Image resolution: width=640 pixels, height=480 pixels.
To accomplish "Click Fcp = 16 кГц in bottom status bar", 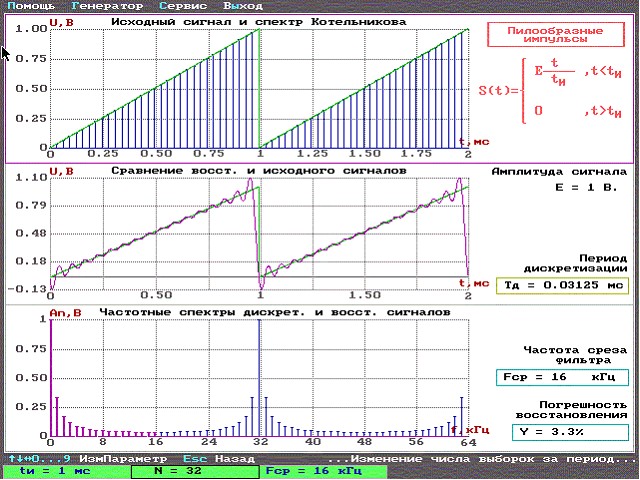I will pyautogui.click(x=308, y=470).
